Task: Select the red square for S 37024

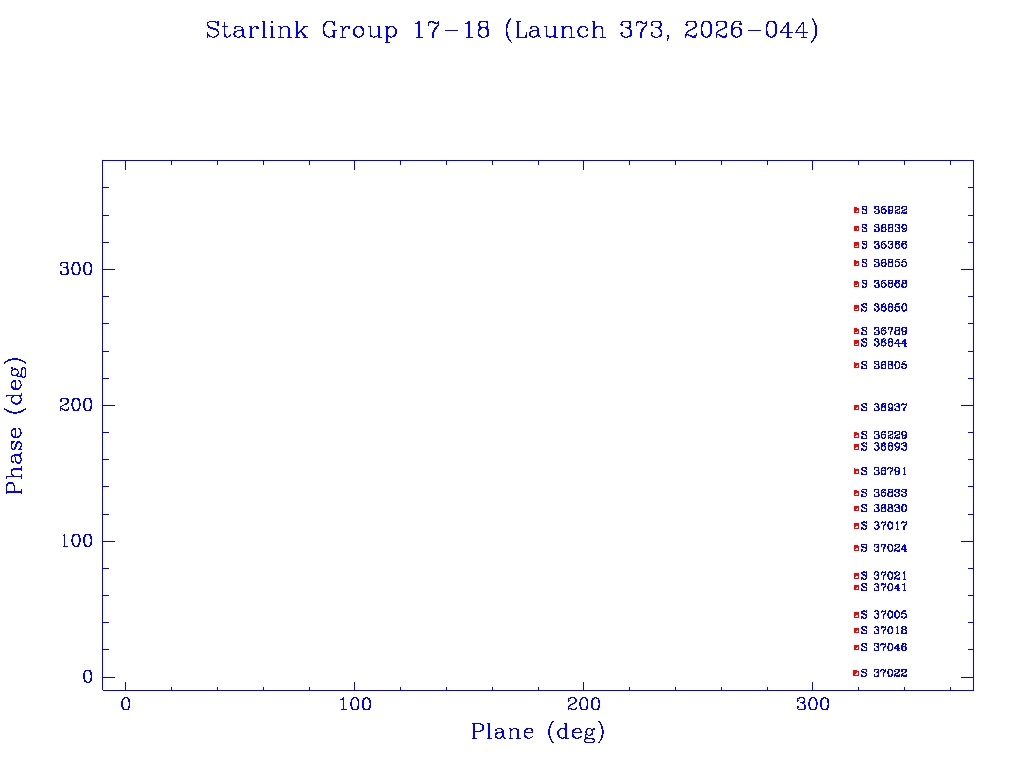Action: 856,548
